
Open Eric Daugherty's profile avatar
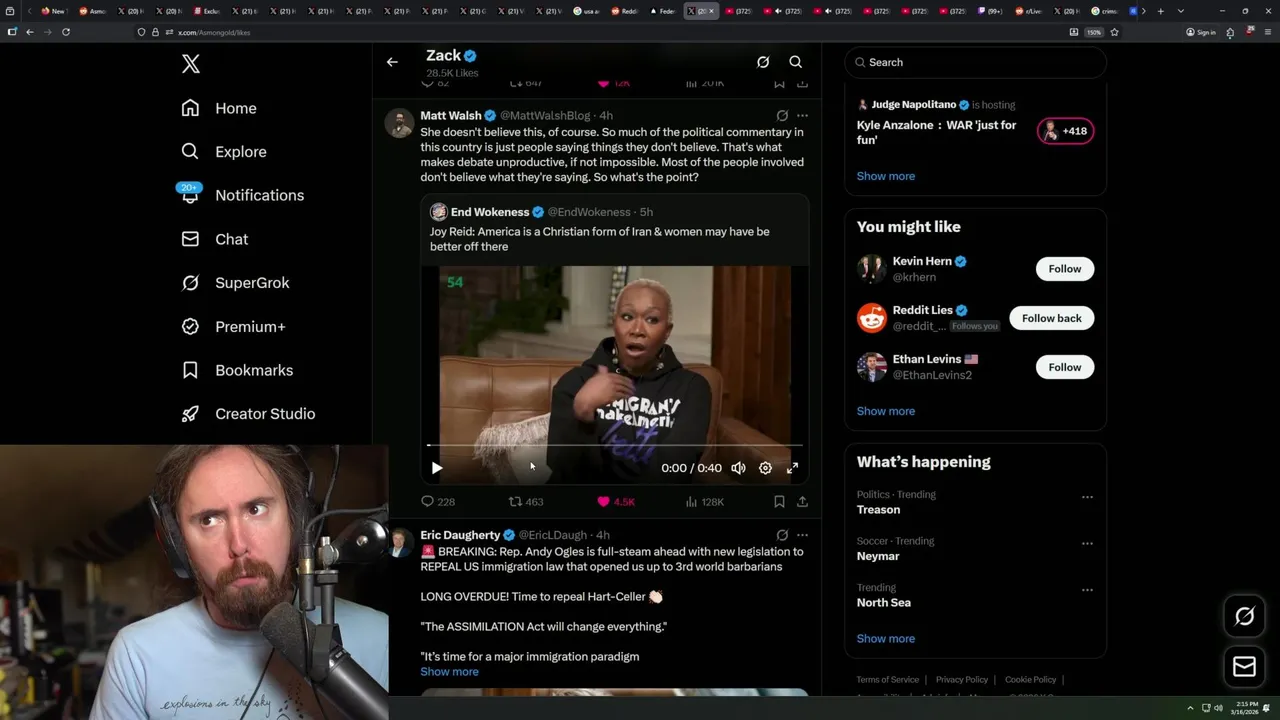point(400,544)
